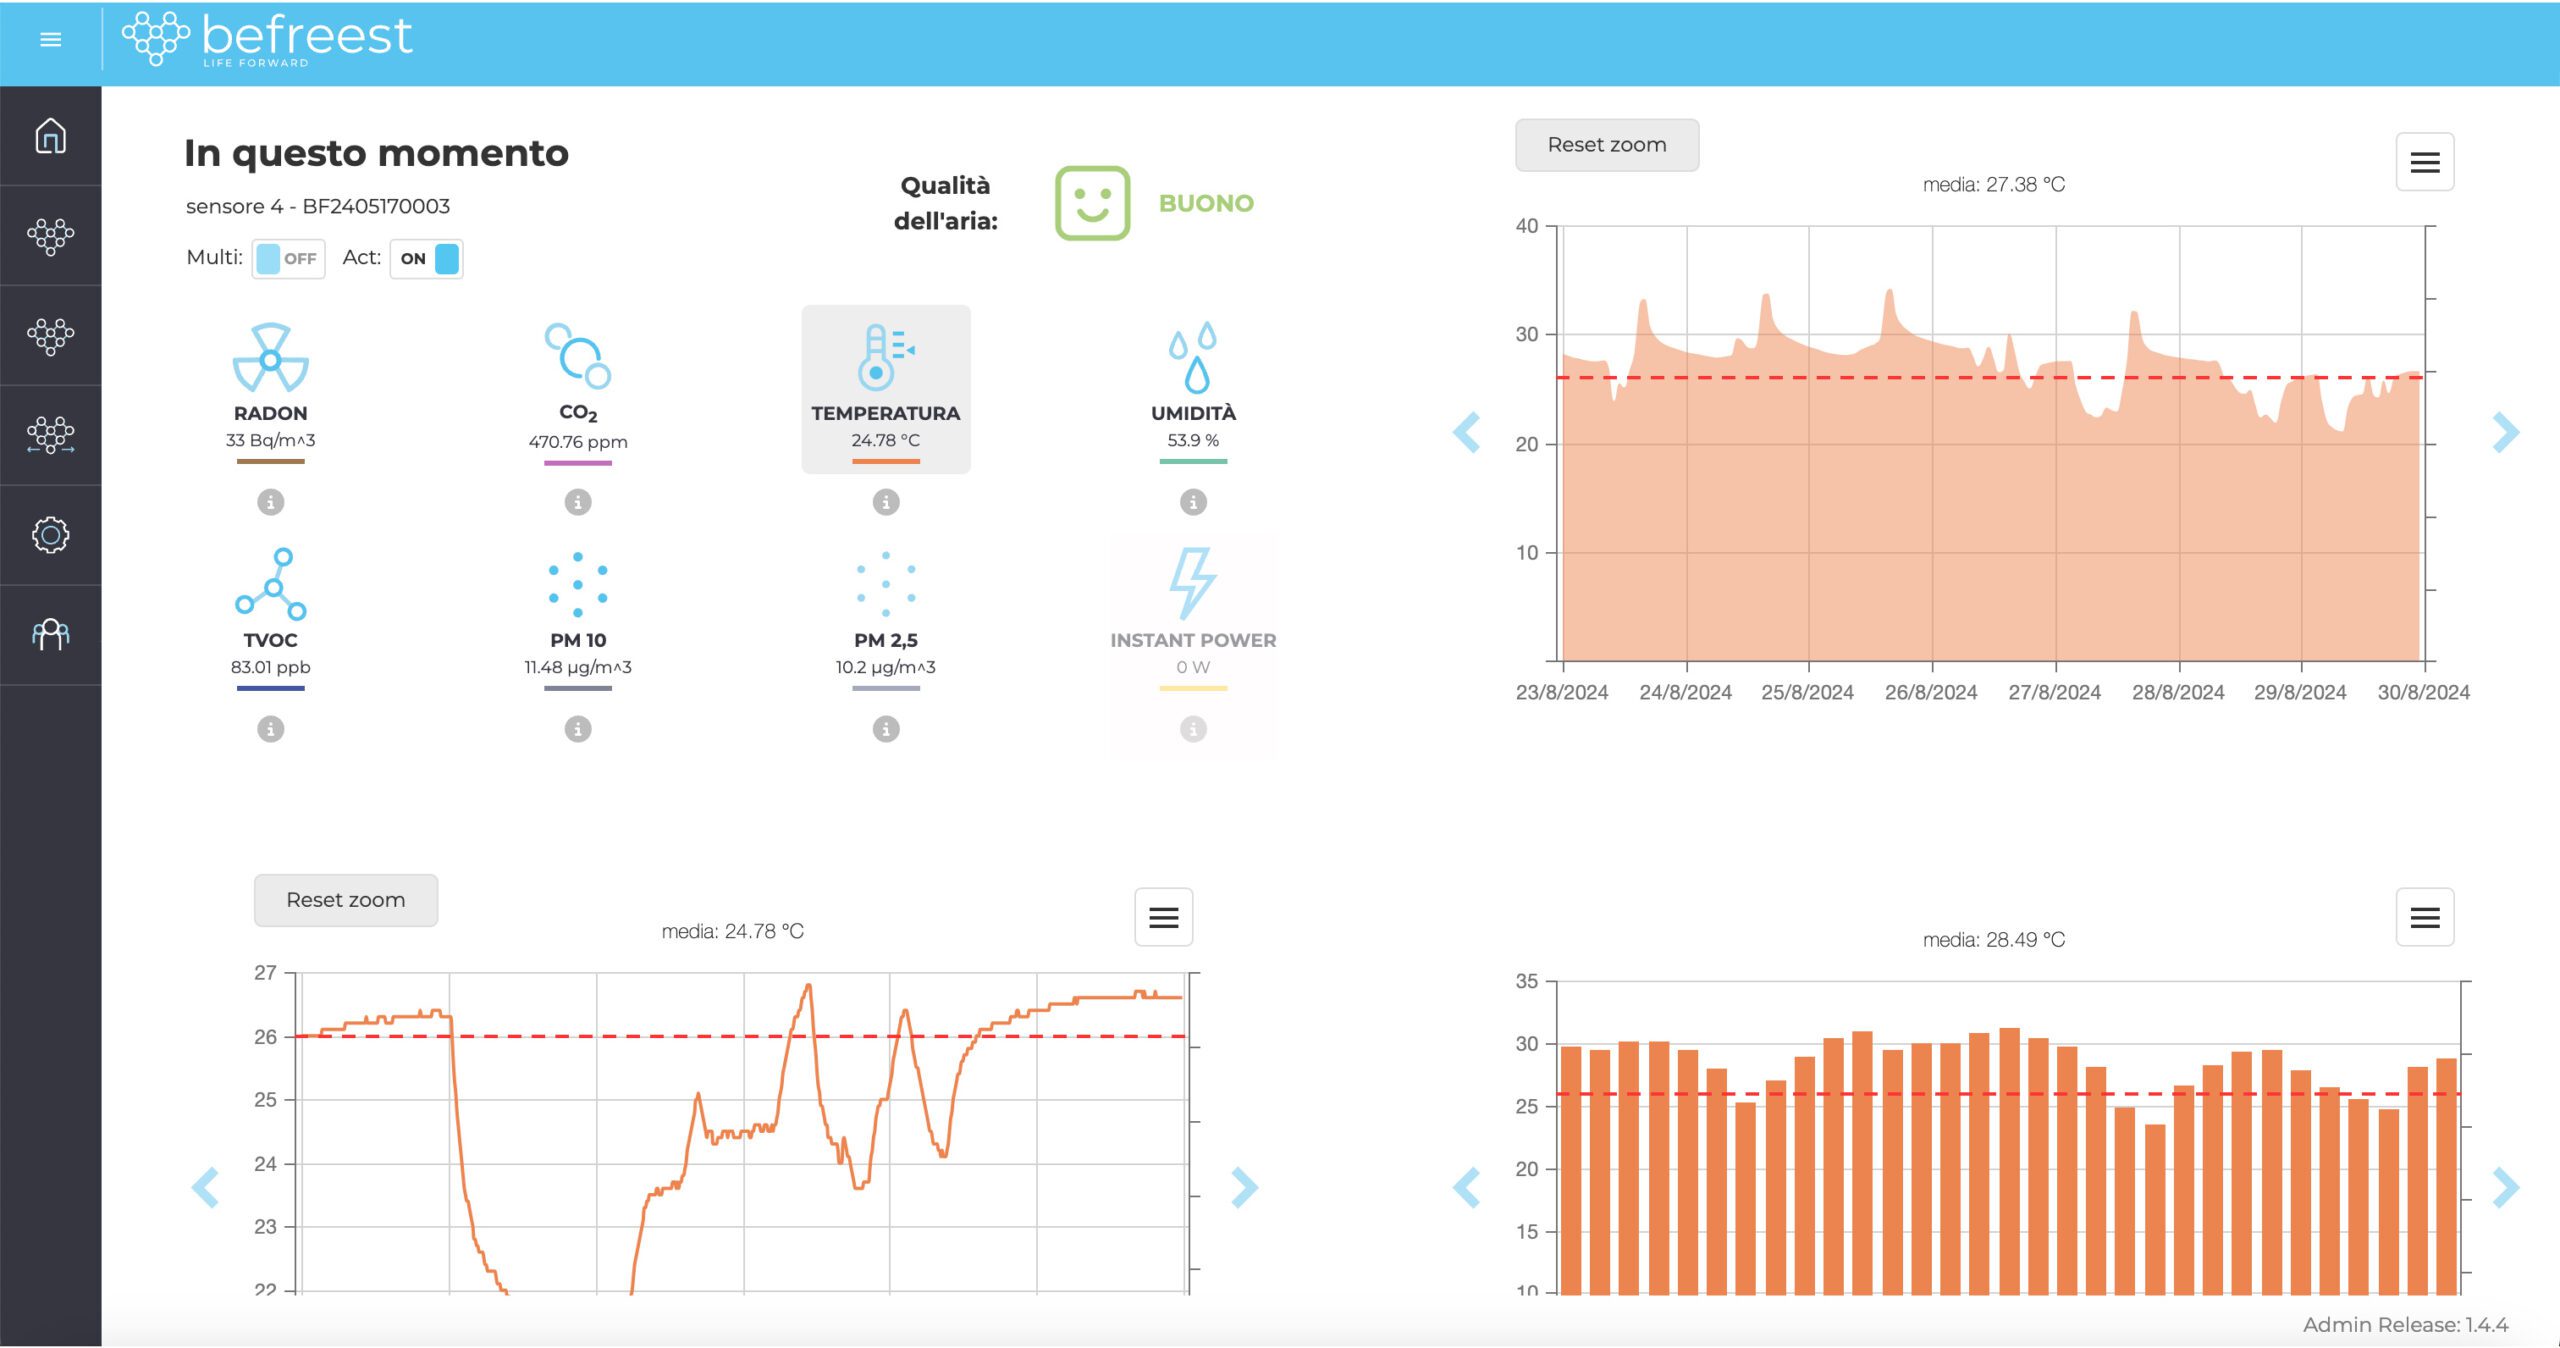Go to Home in the sidebar

tap(50, 136)
